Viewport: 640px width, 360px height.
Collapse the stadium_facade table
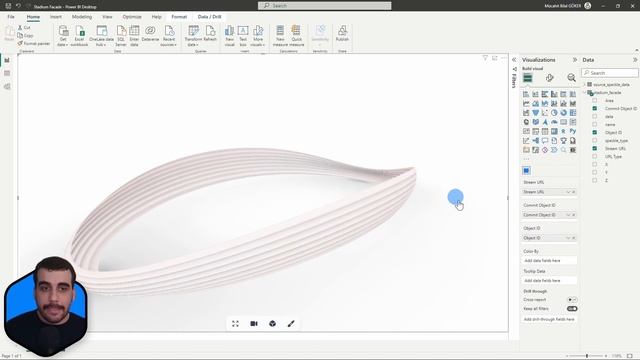(x=584, y=93)
